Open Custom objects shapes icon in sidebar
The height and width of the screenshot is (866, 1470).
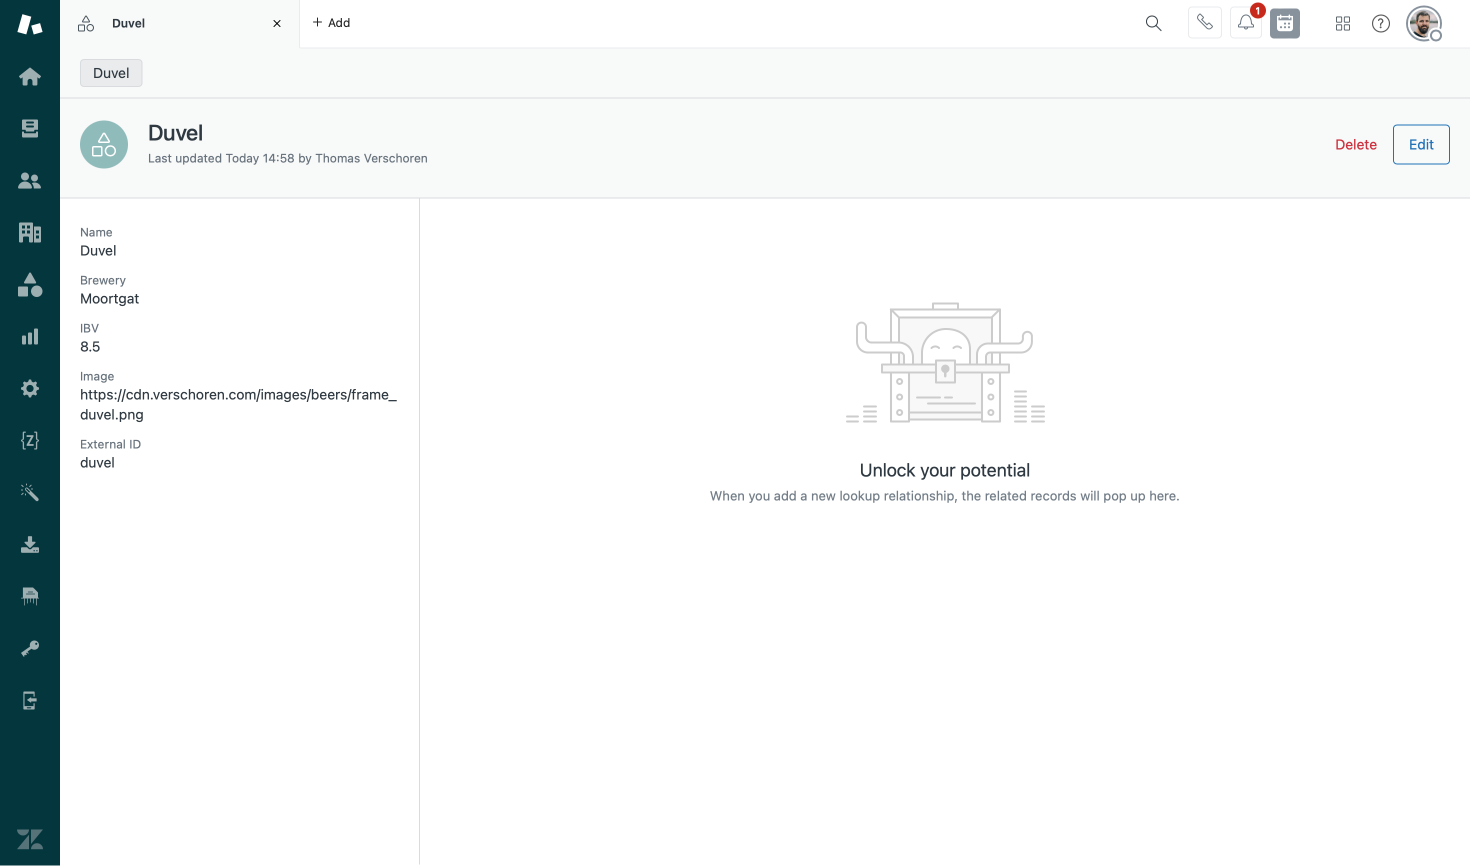click(x=30, y=285)
